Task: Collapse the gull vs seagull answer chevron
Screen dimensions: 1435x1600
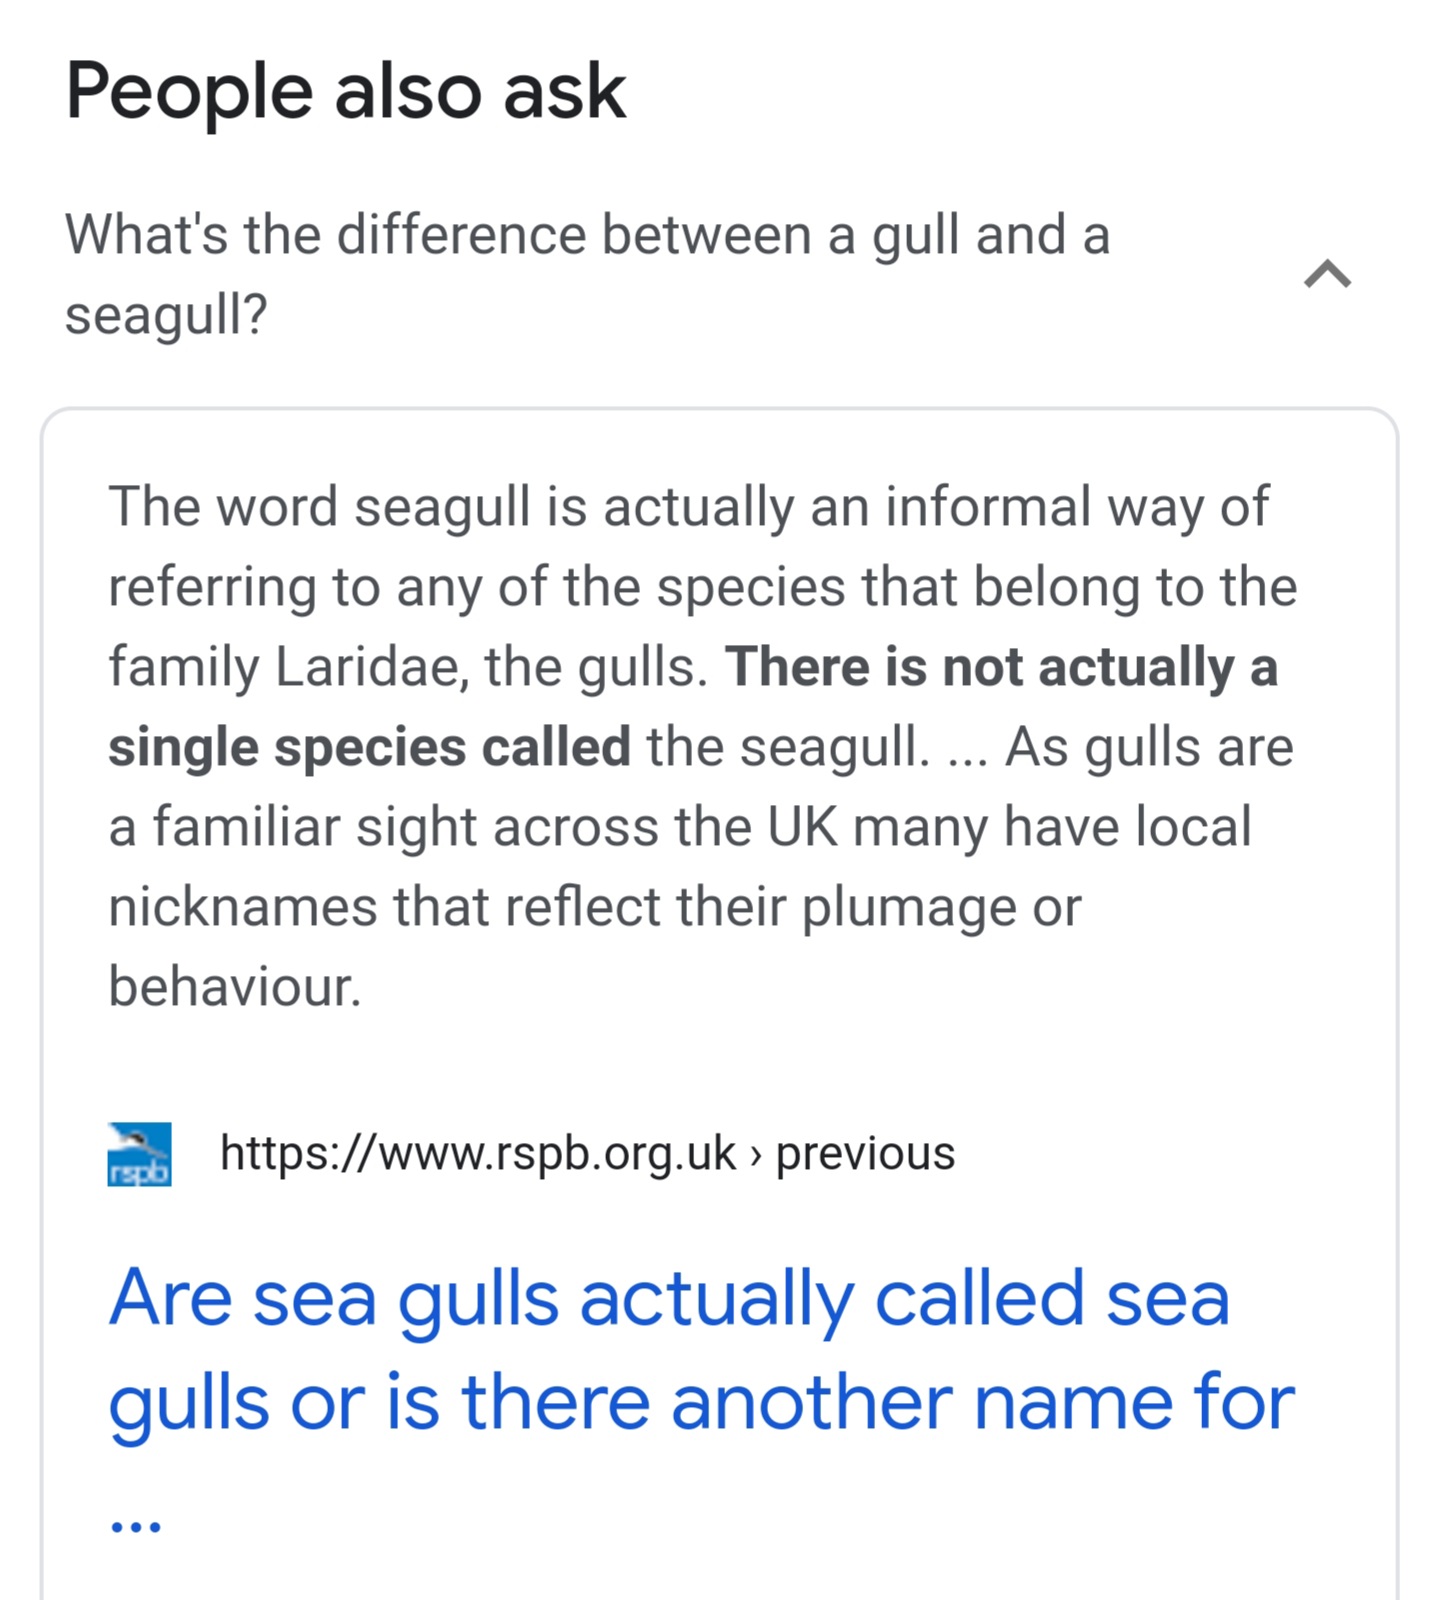Action: 1327,274
